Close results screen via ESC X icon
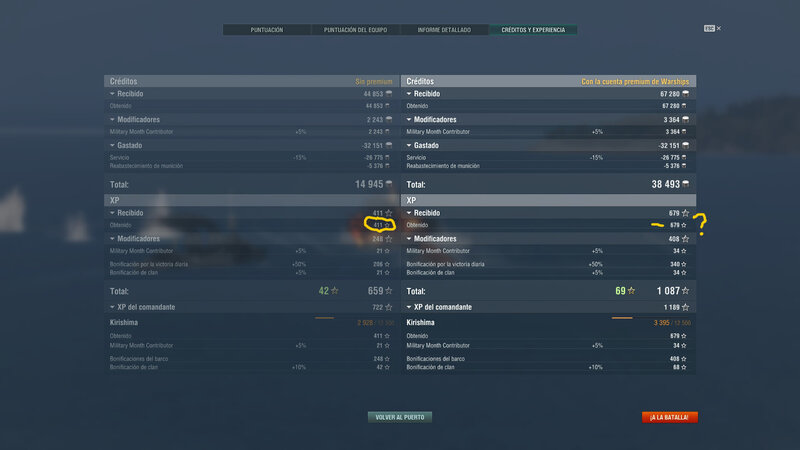The image size is (800, 450). point(712,29)
